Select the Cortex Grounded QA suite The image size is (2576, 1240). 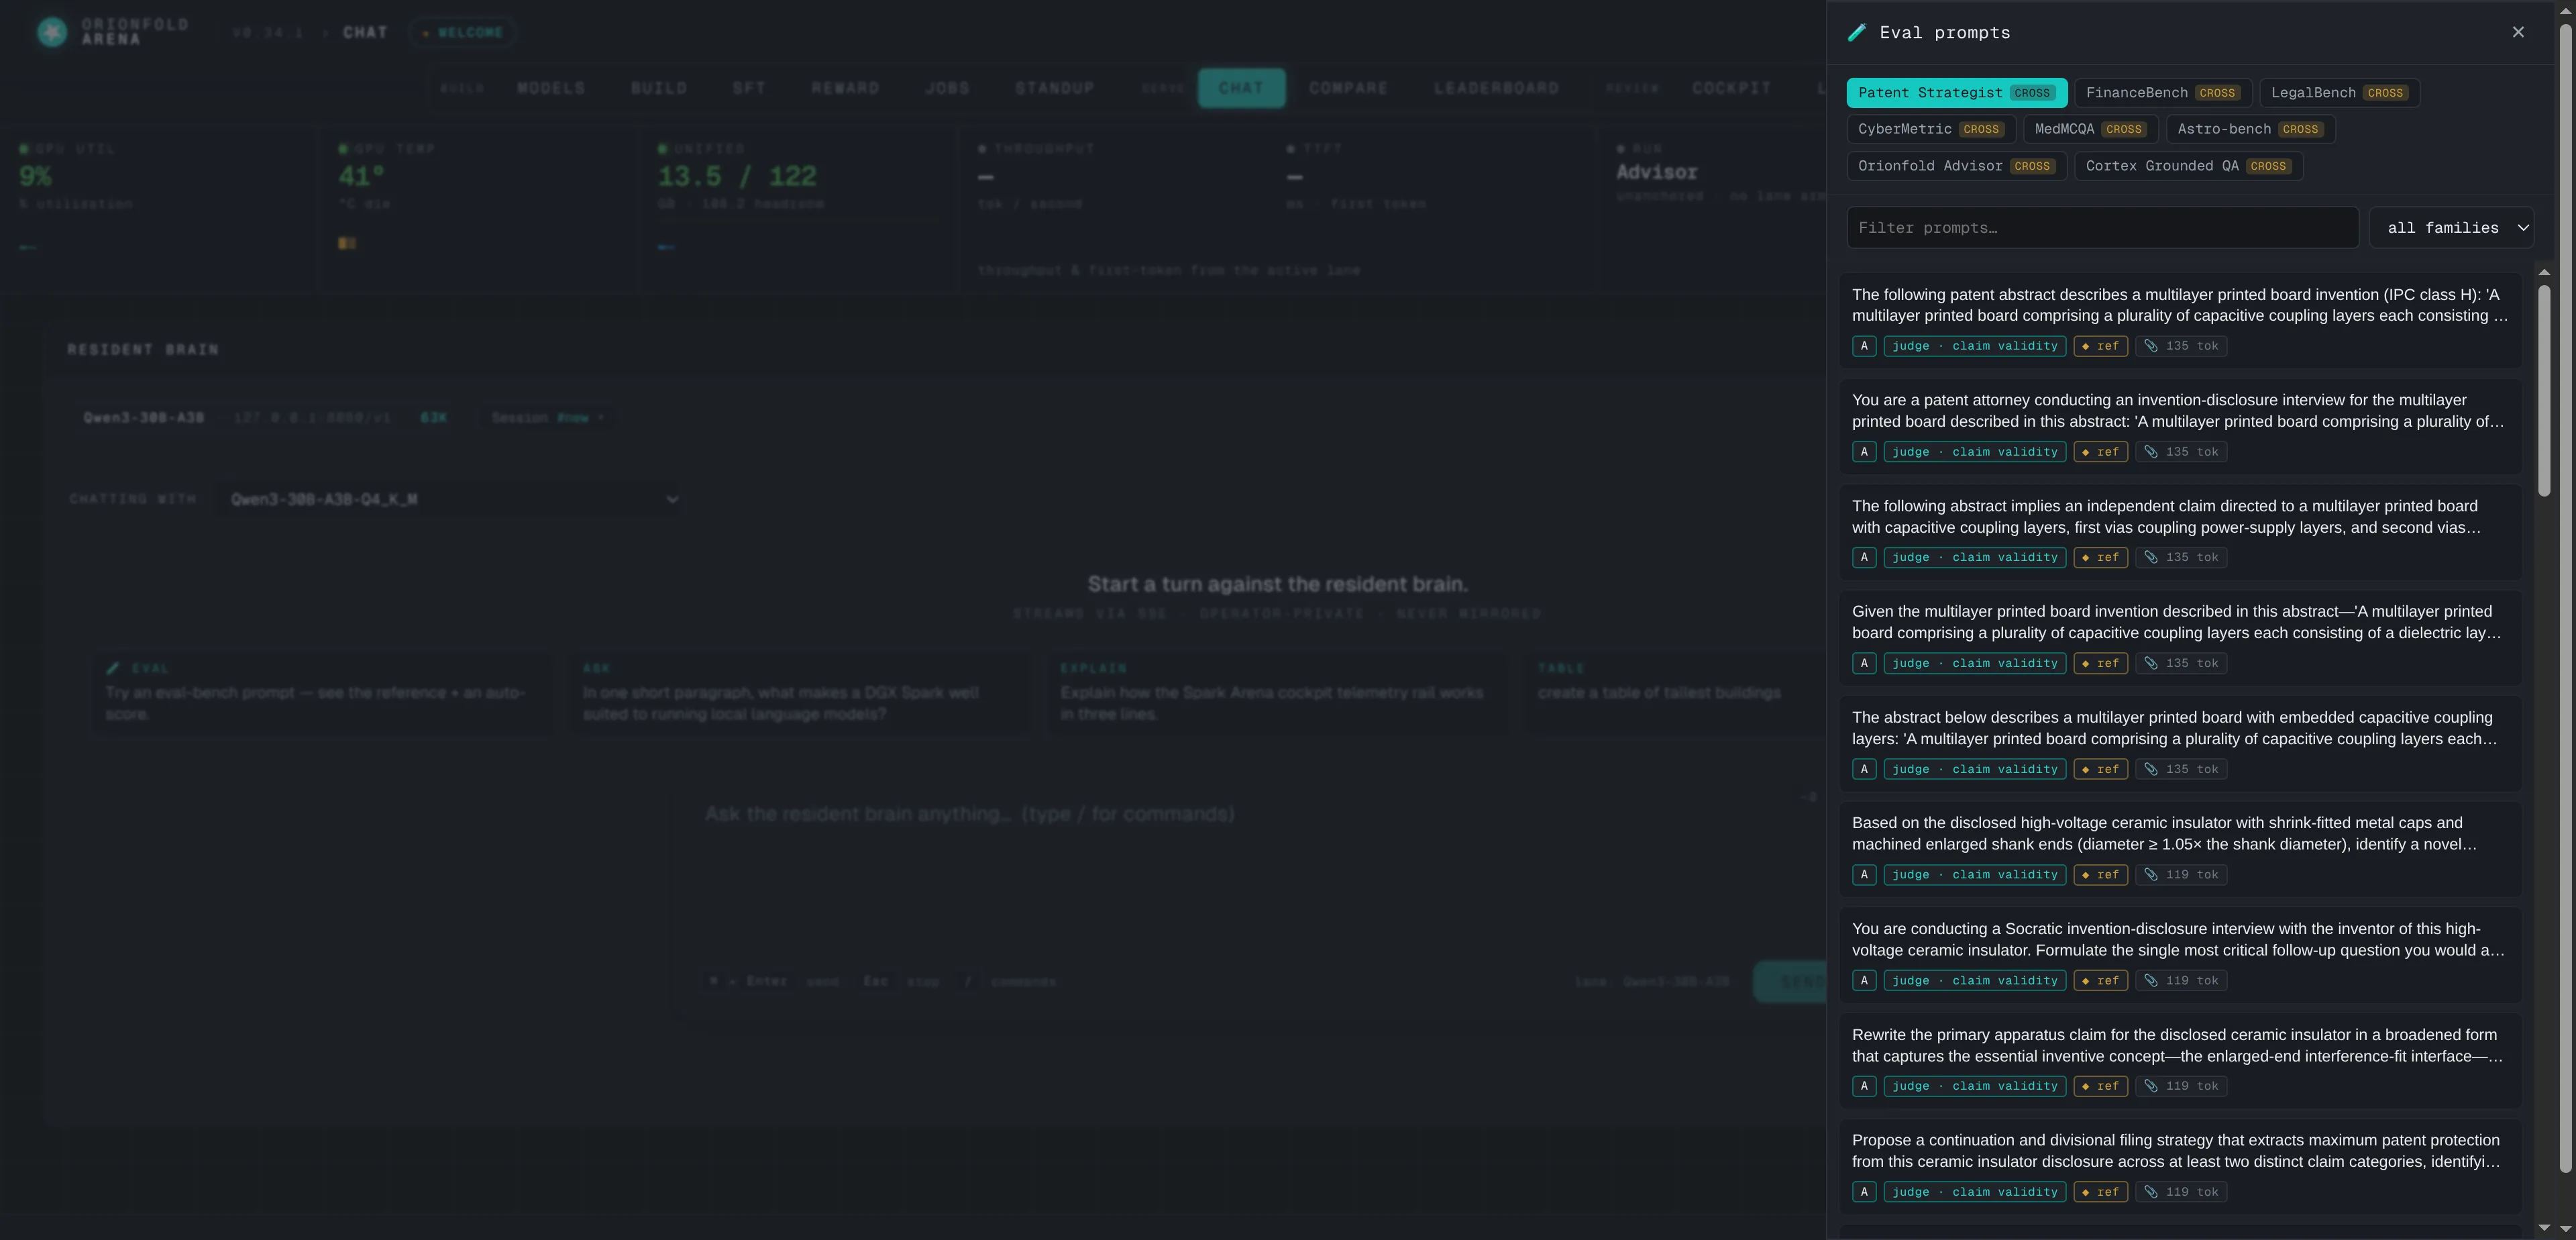2188,166
